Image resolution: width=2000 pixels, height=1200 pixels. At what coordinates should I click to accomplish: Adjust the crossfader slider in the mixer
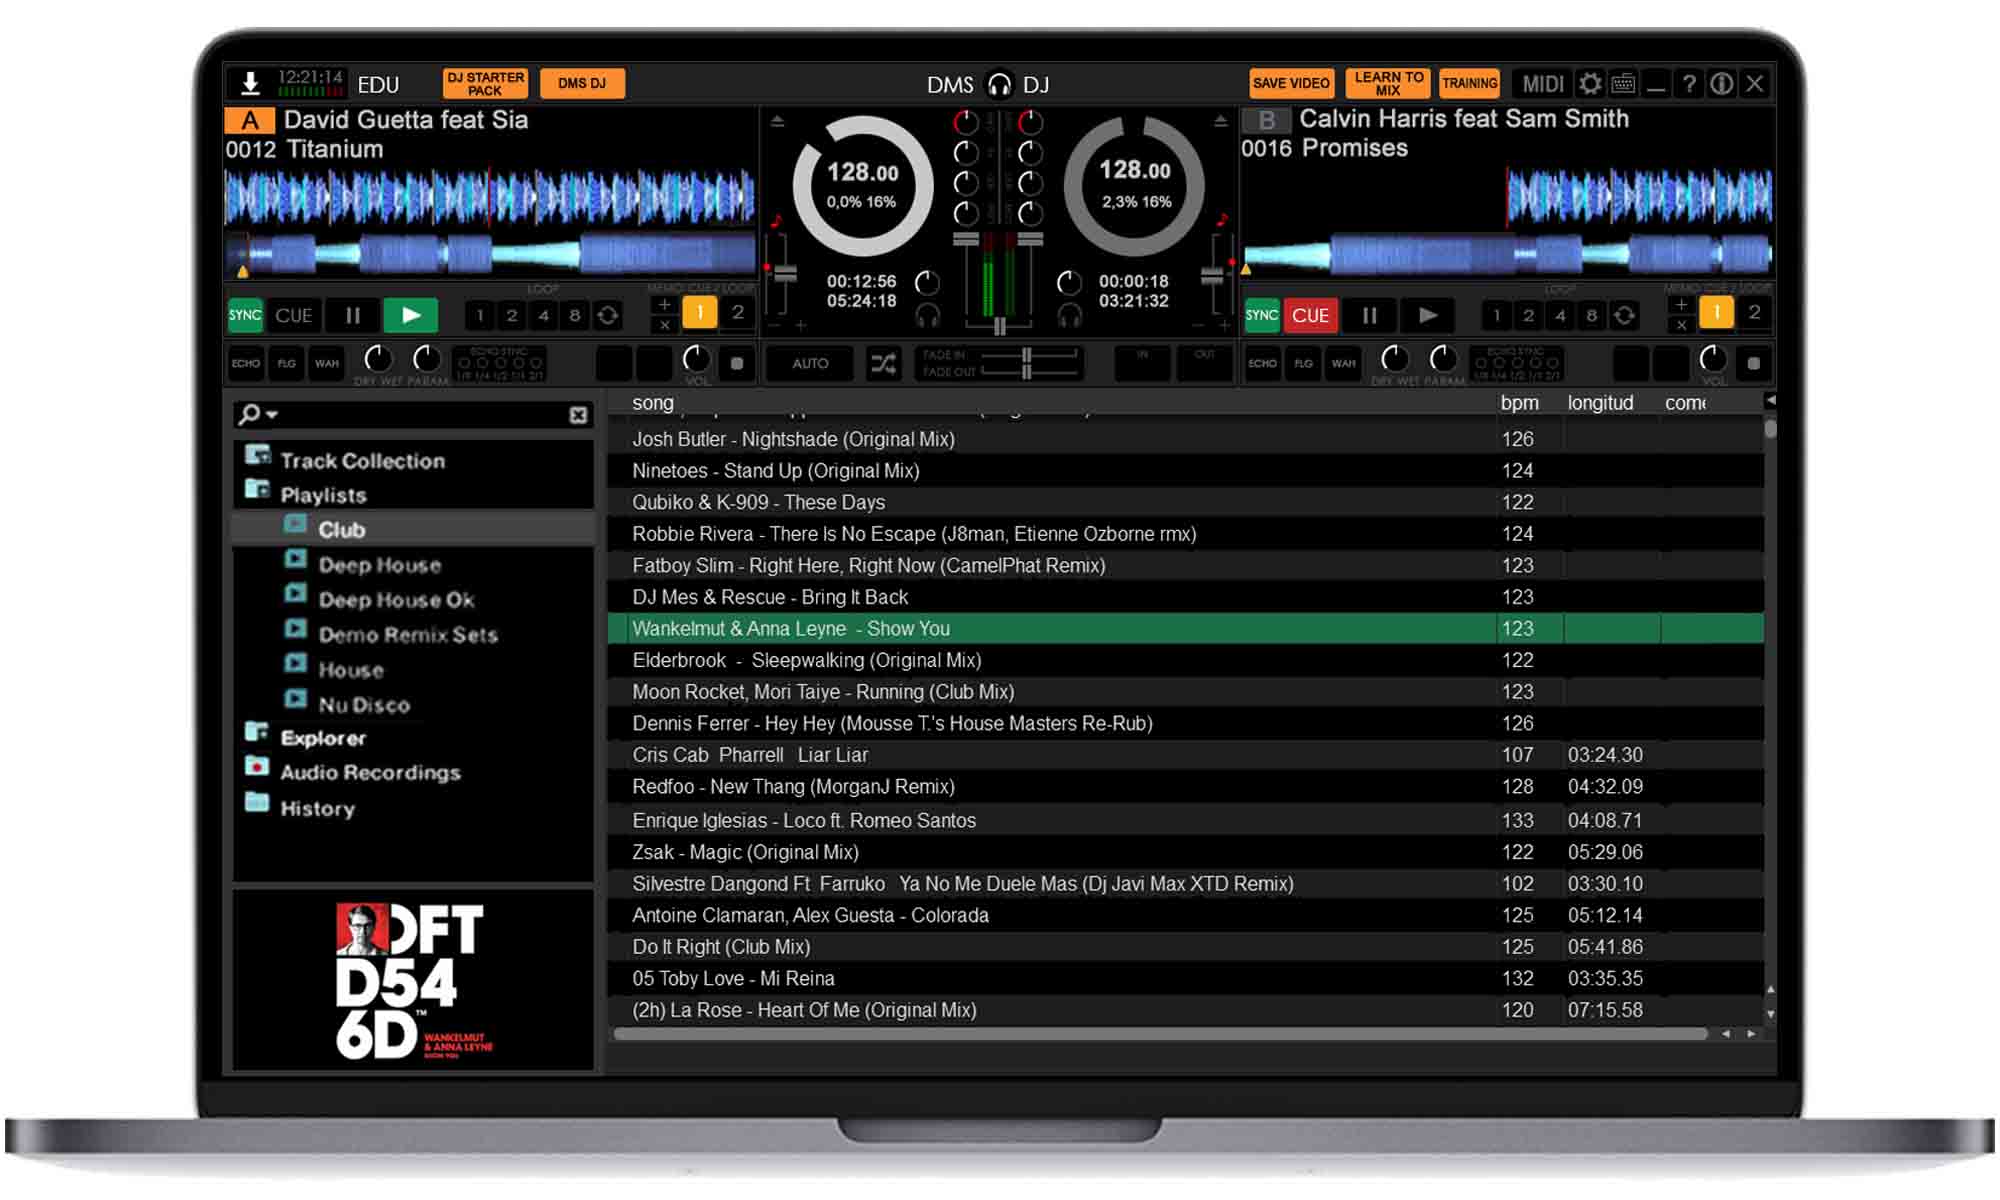coord(999,326)
